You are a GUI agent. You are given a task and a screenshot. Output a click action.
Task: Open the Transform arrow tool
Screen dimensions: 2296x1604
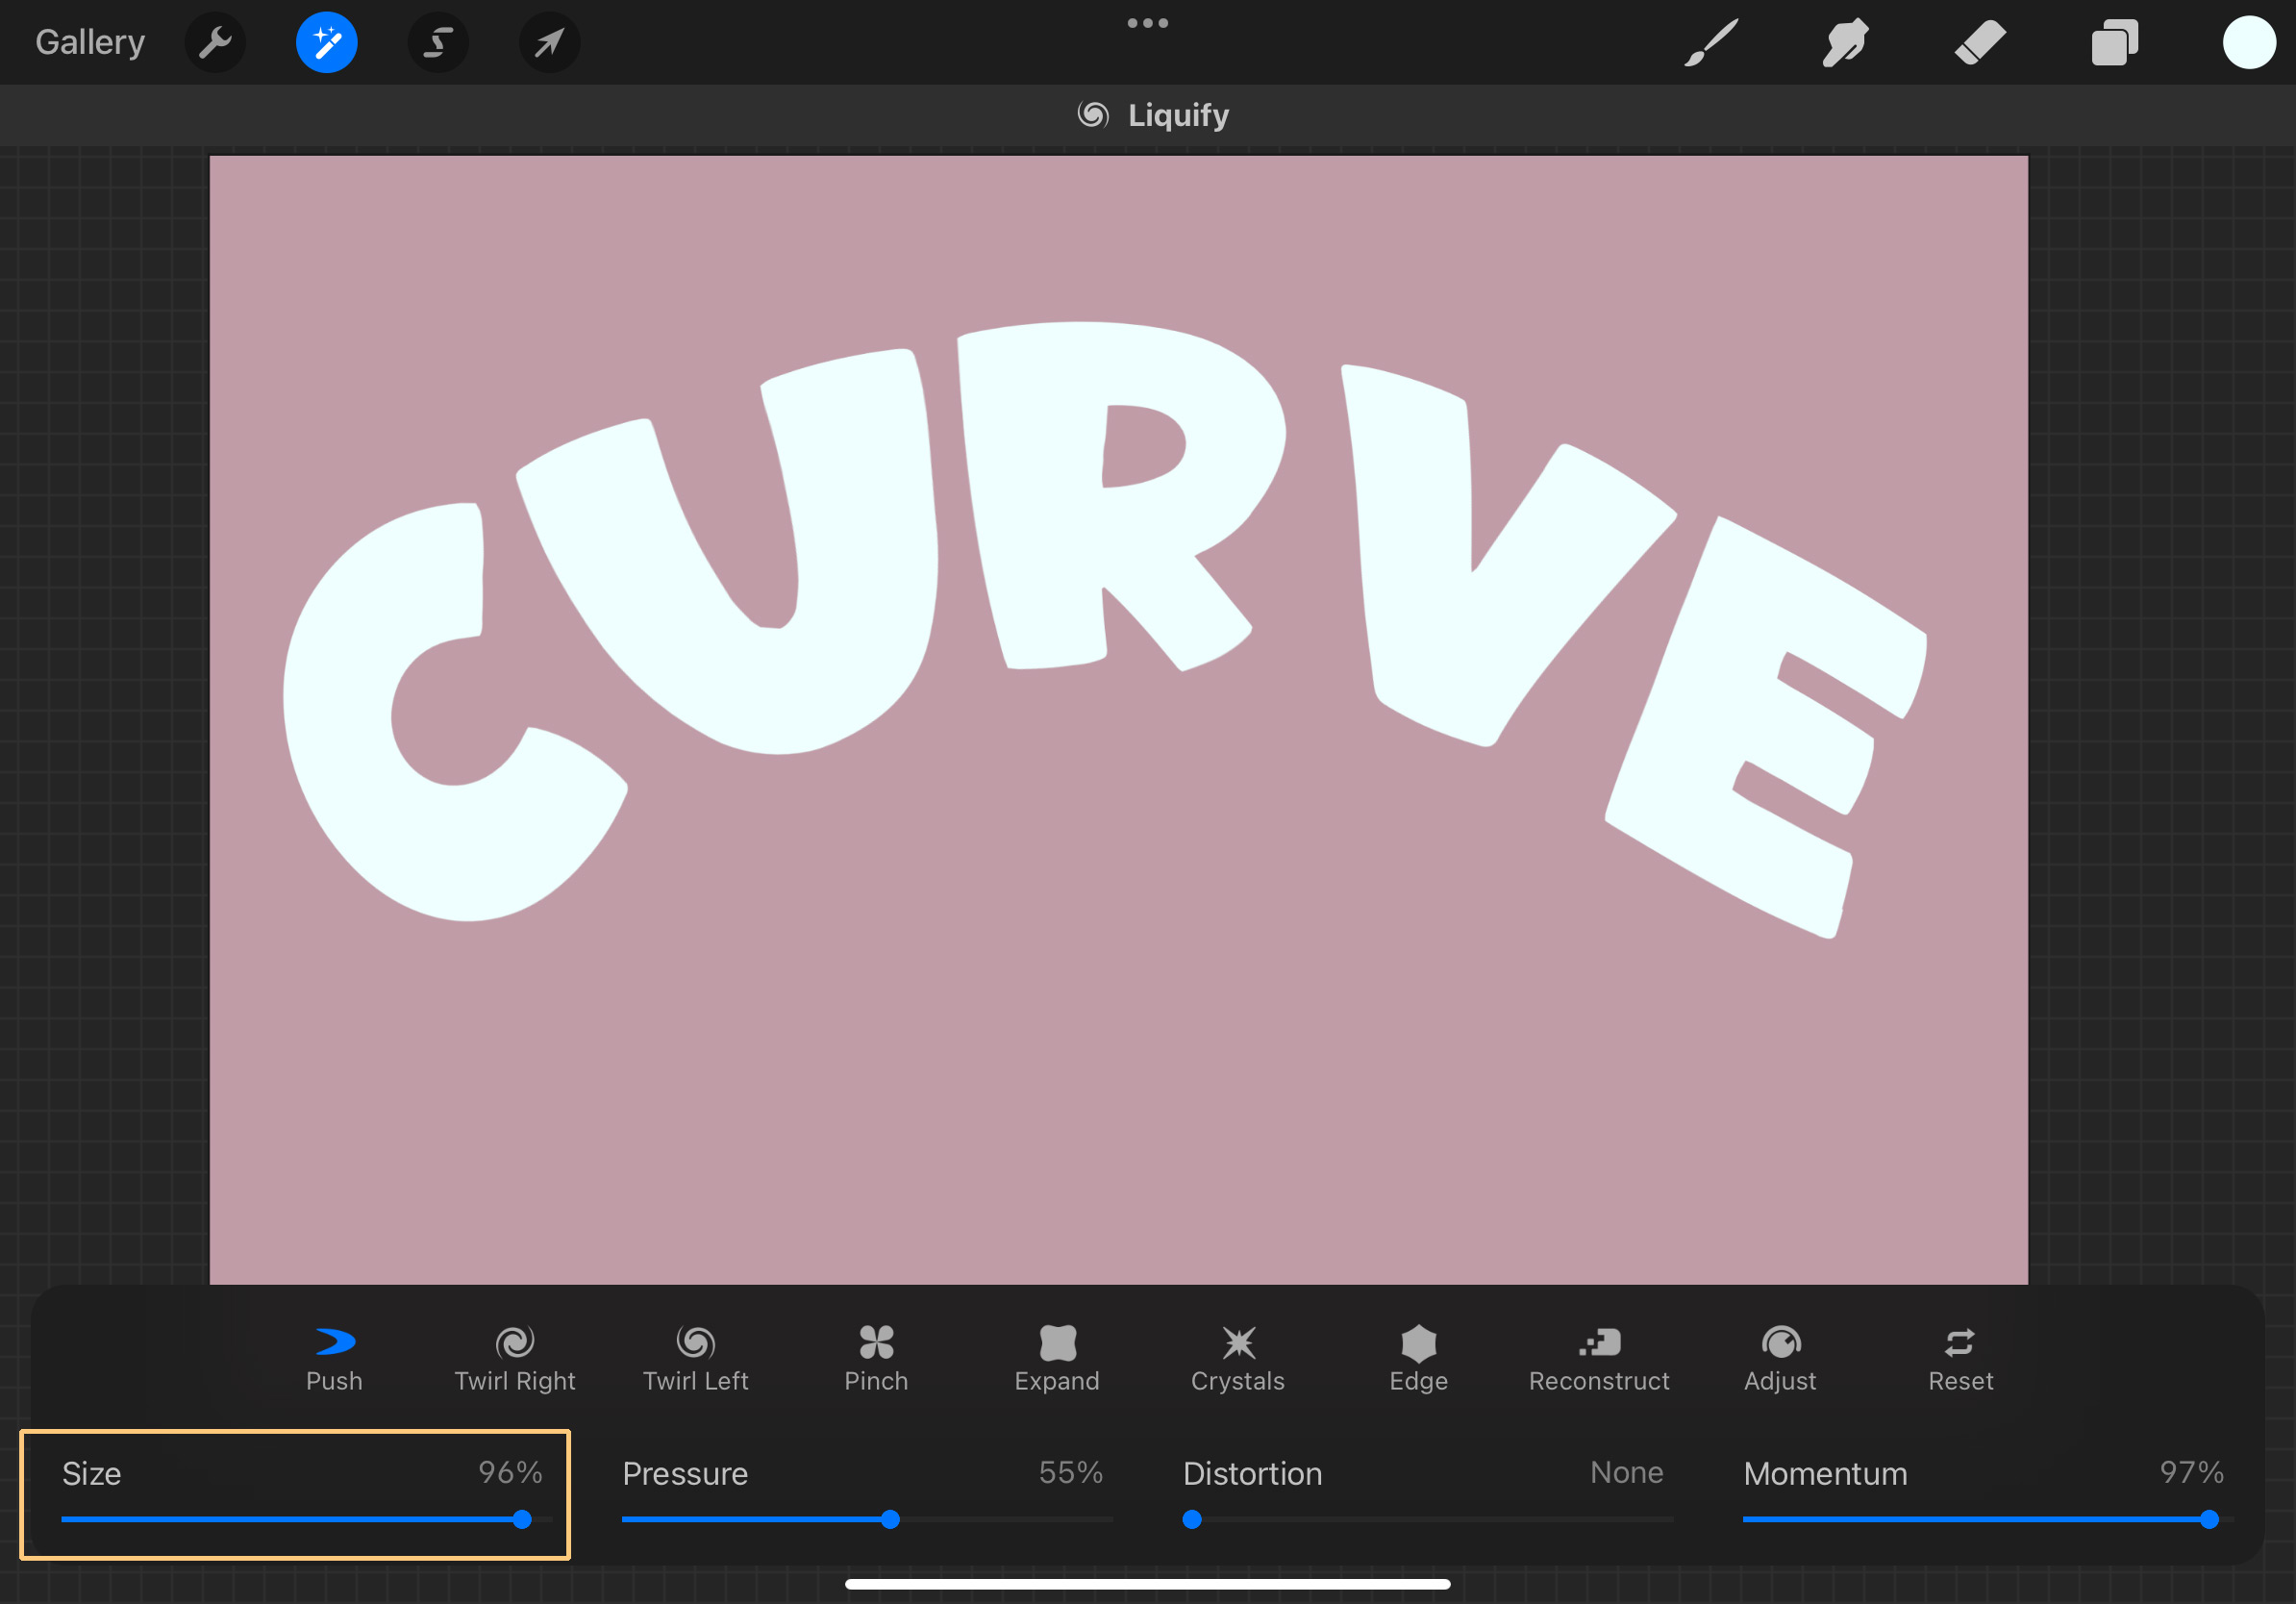[549, 42]
